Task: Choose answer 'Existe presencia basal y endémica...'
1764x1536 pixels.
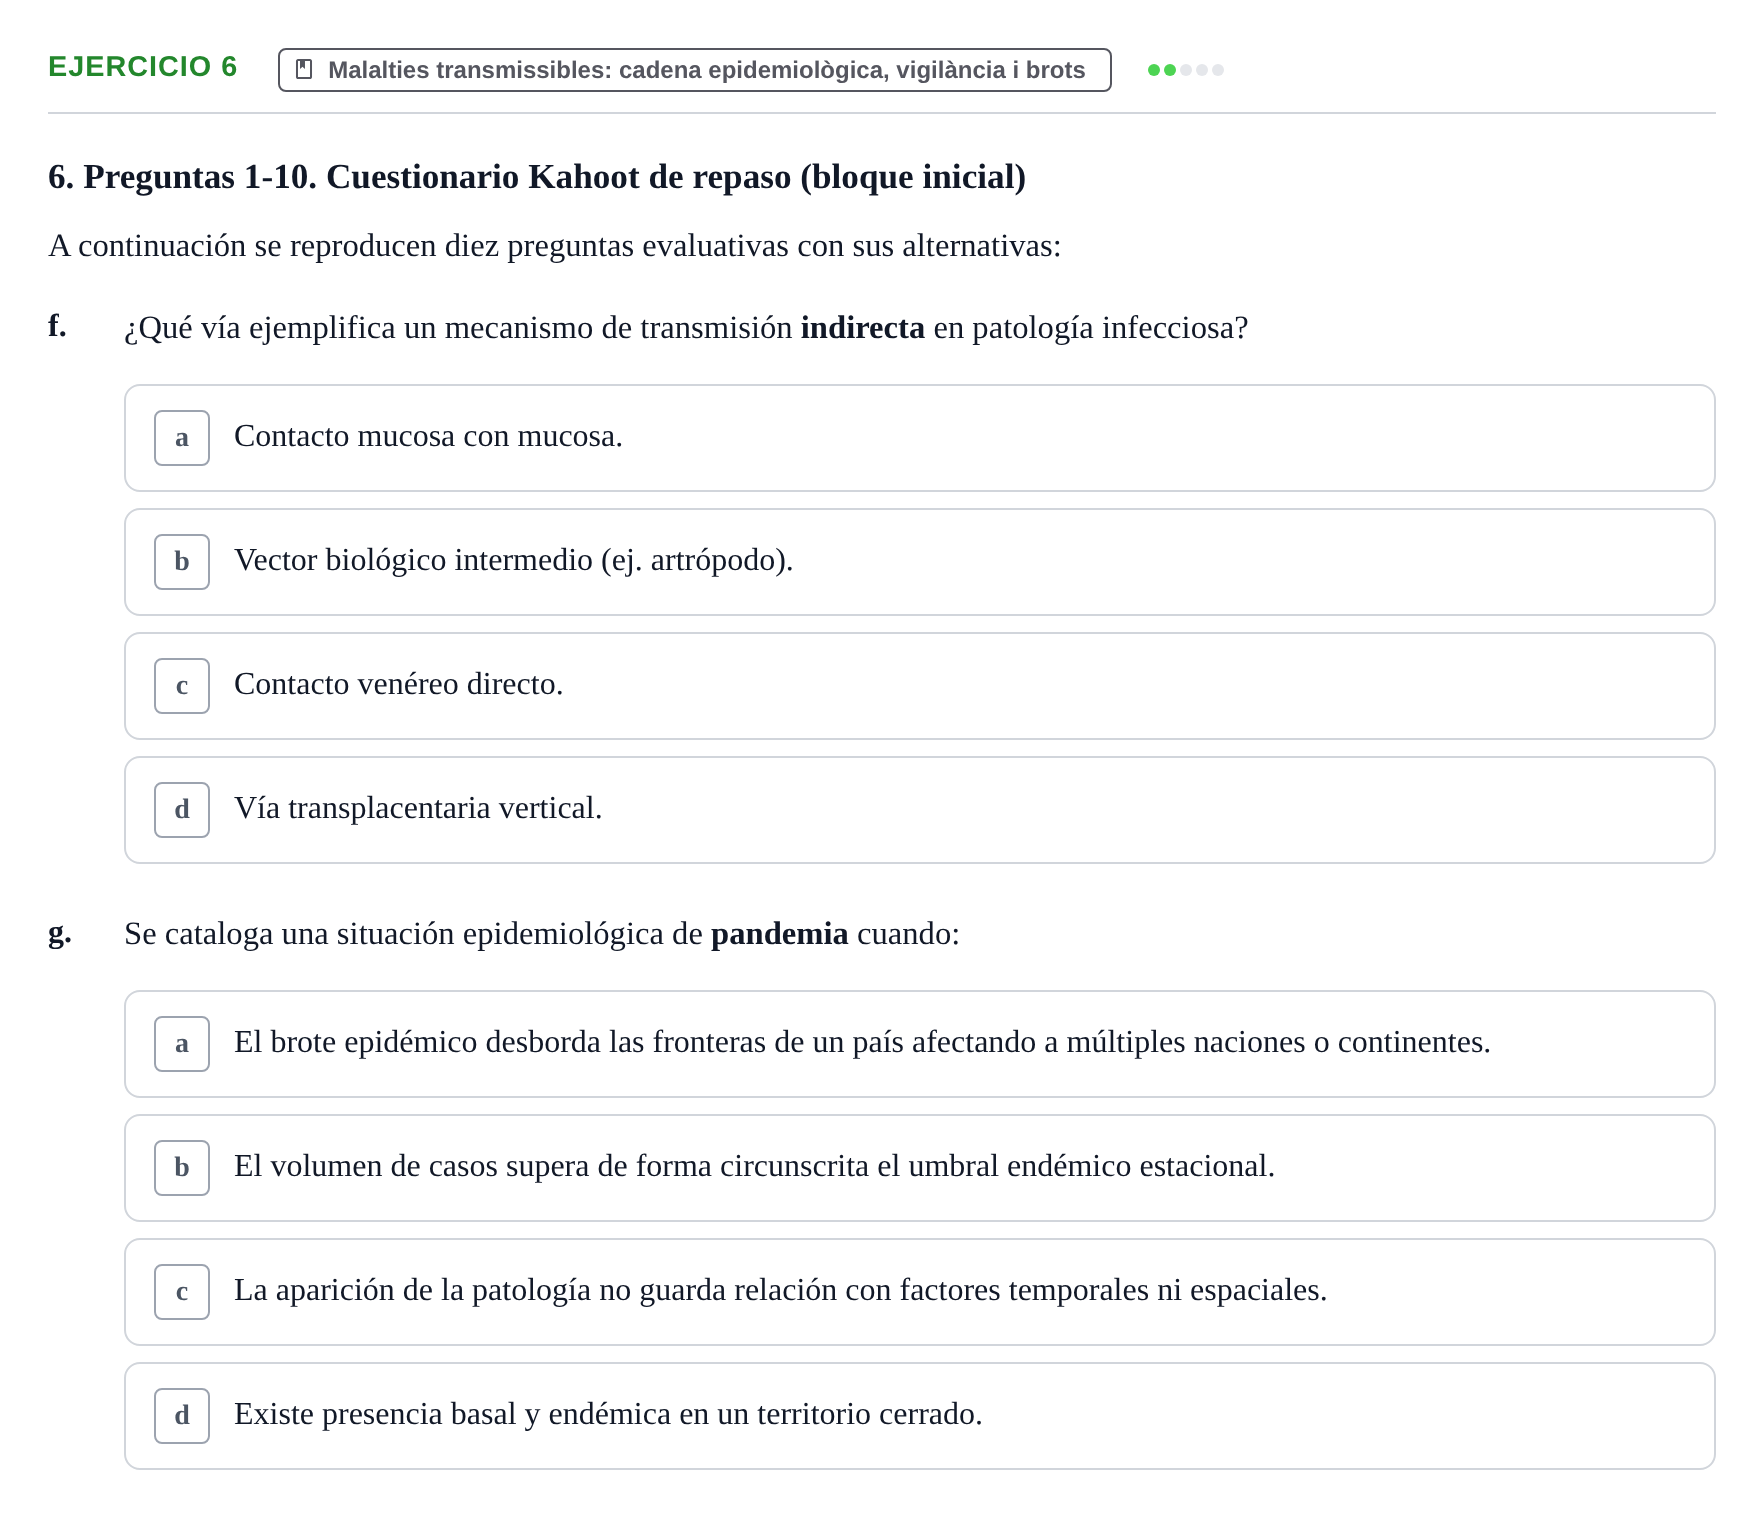Action: (x=920, y=1416)
